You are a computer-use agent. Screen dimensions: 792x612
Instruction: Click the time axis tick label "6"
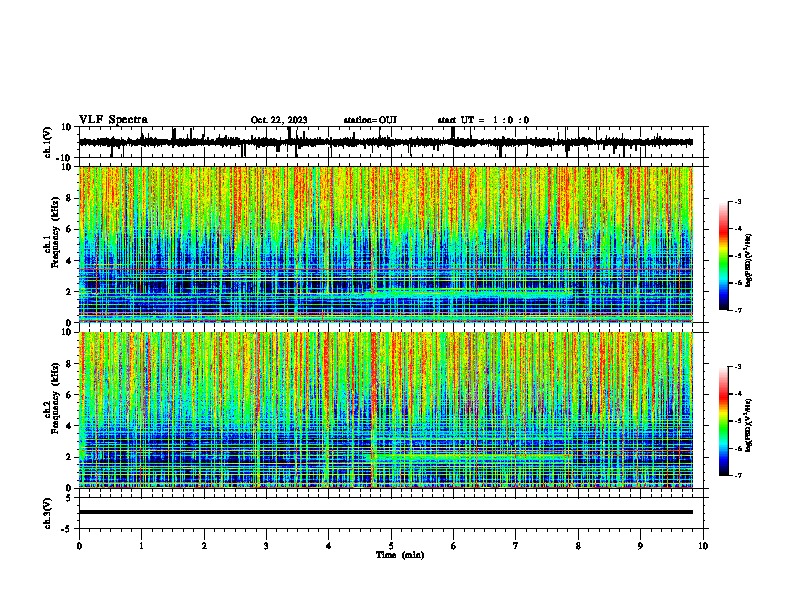point(454,546)
